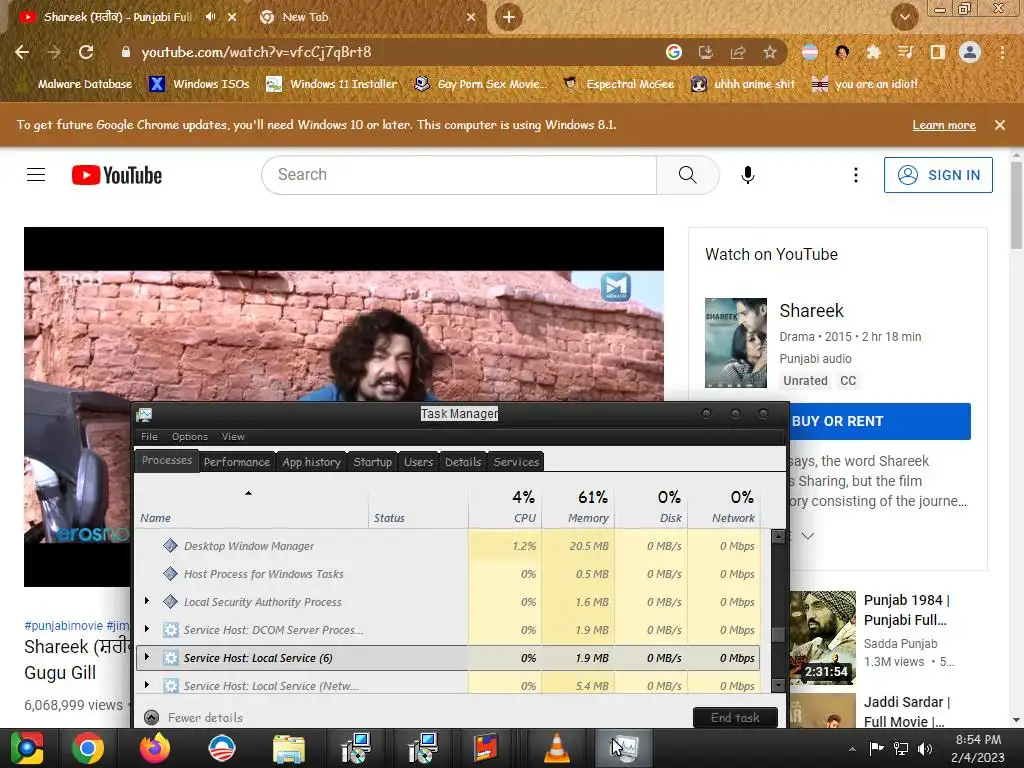Click the address bar URL
The height and width of the screenshot is (768, 1024).
click(x=256, y=52)
